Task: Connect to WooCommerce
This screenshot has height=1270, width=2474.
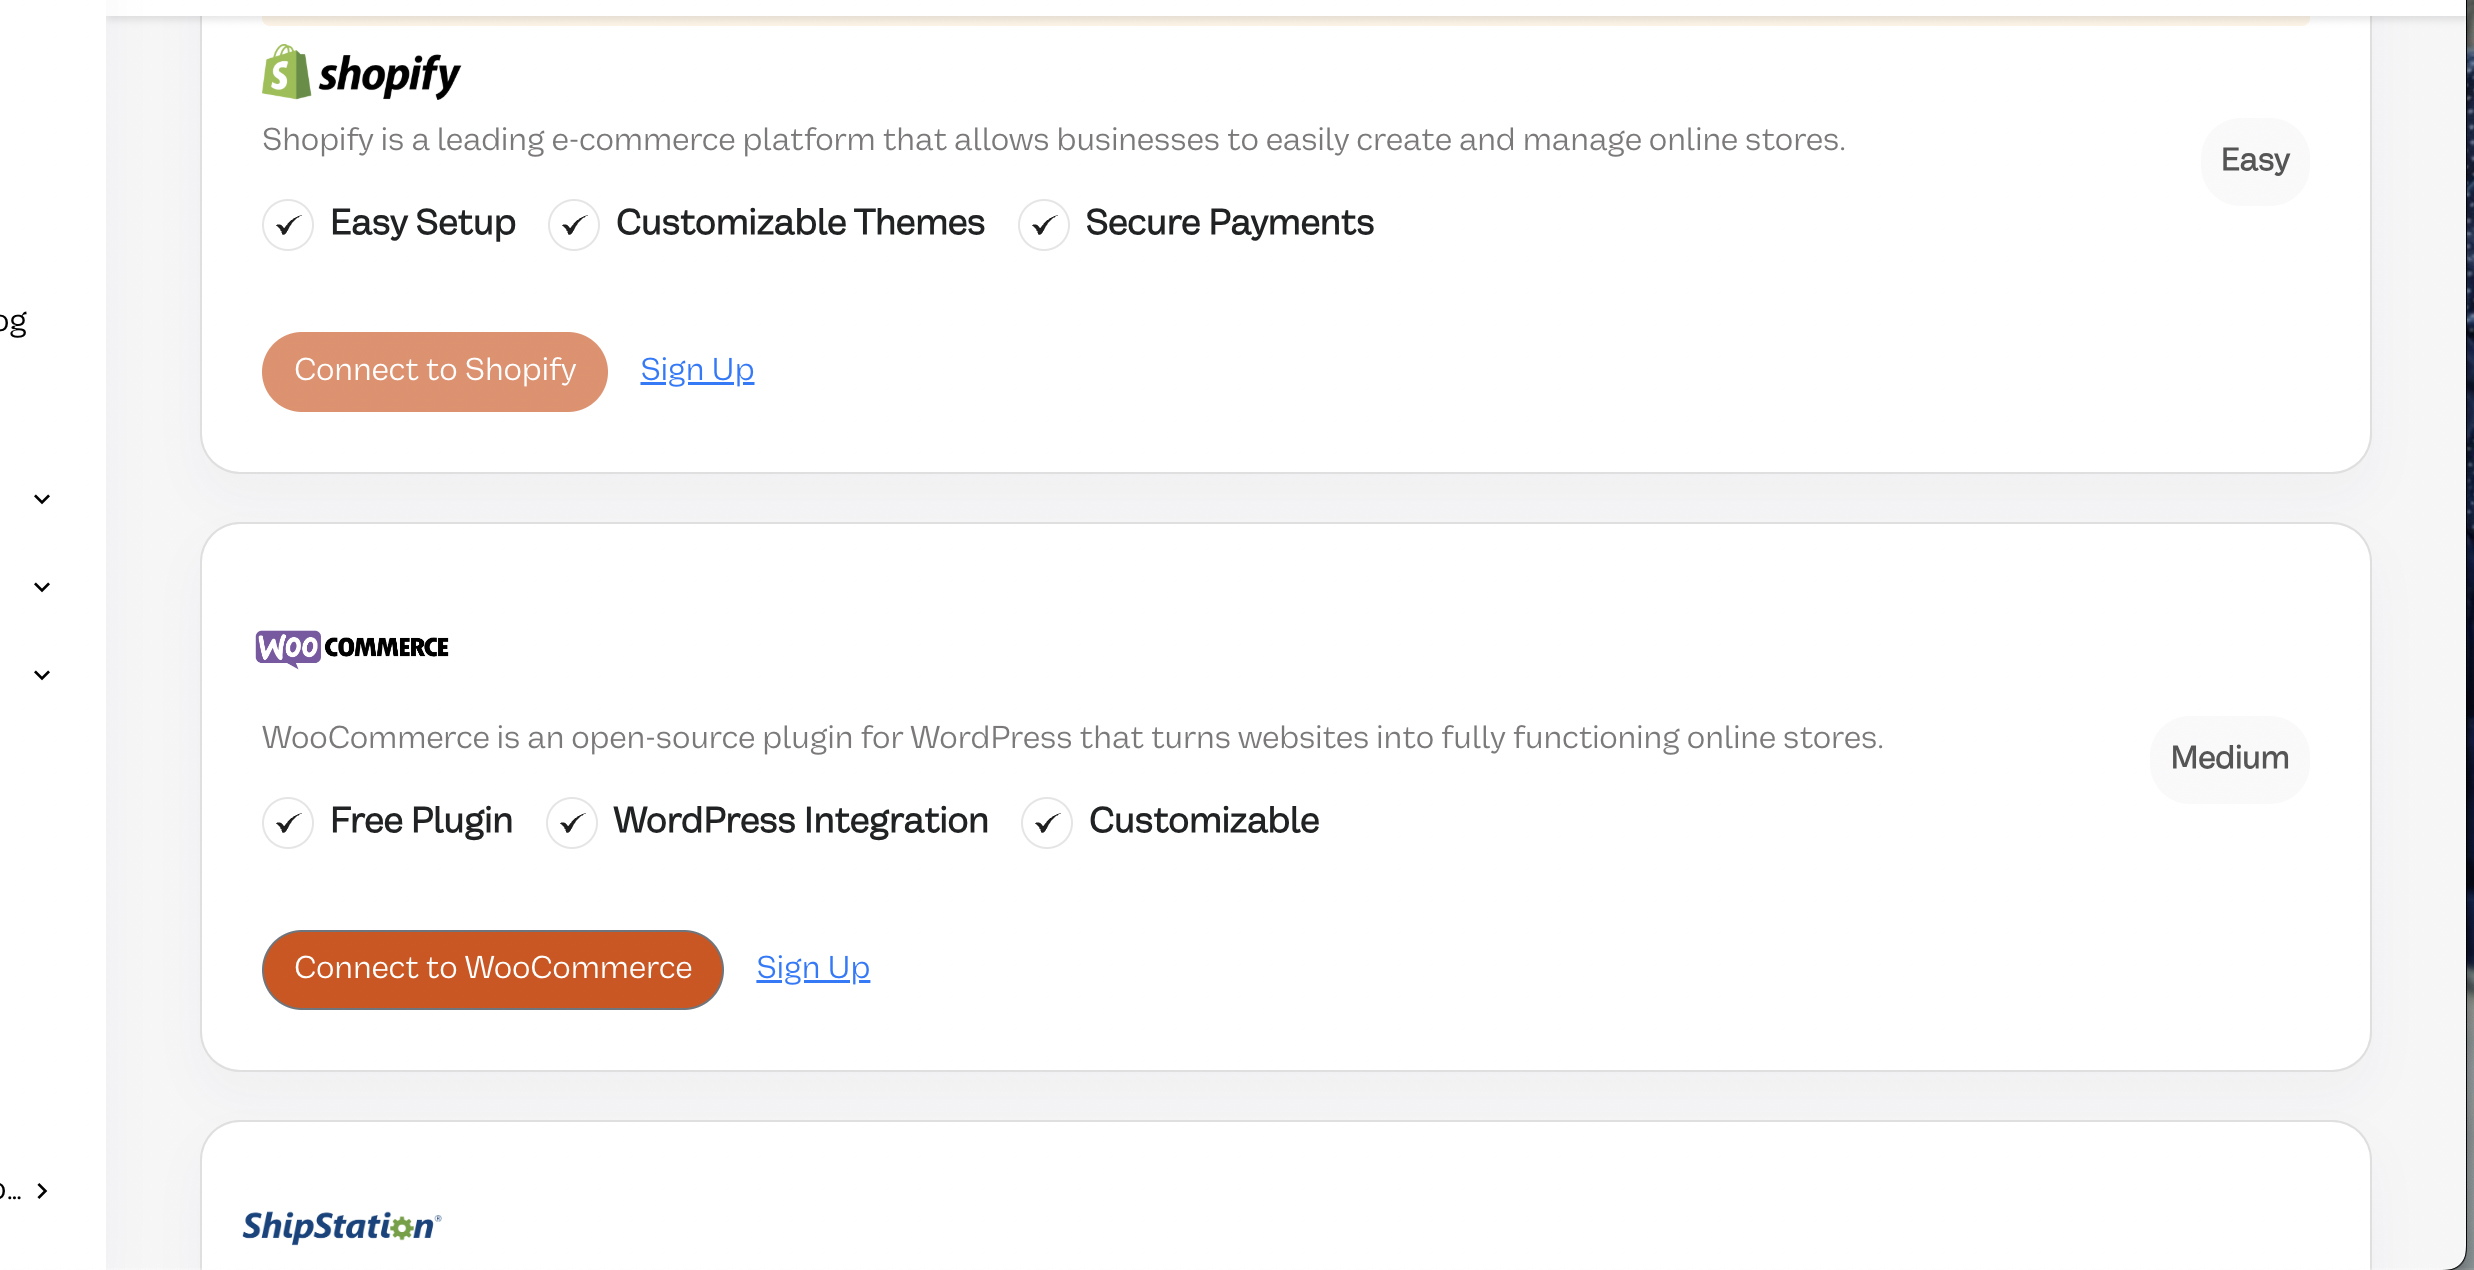Action: click(493, 969)
